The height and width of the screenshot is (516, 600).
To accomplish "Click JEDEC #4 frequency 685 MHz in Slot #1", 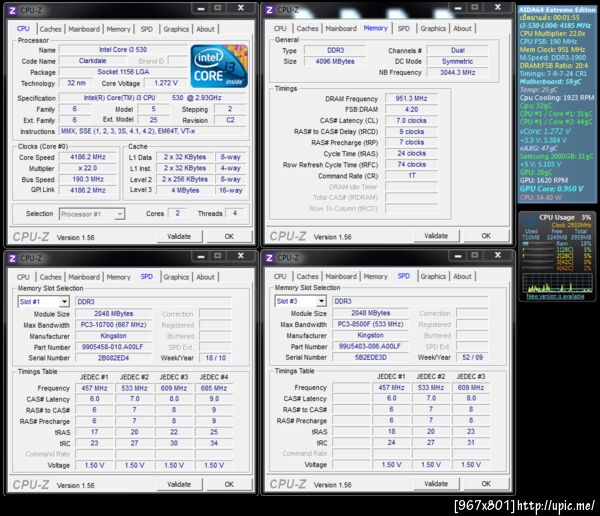I will 214,388.
